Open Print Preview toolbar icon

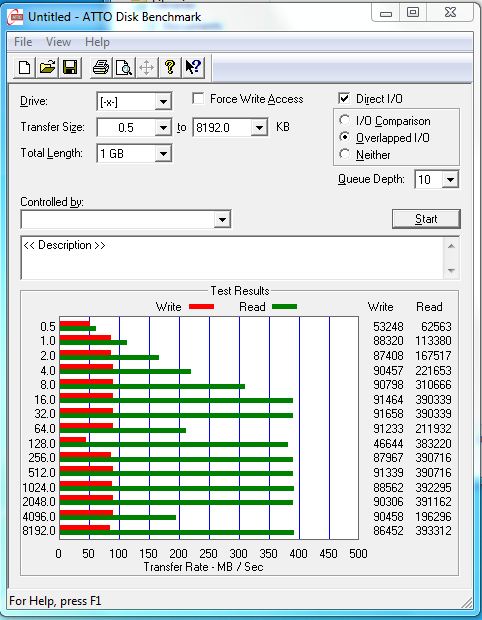[x=124, y=67]
